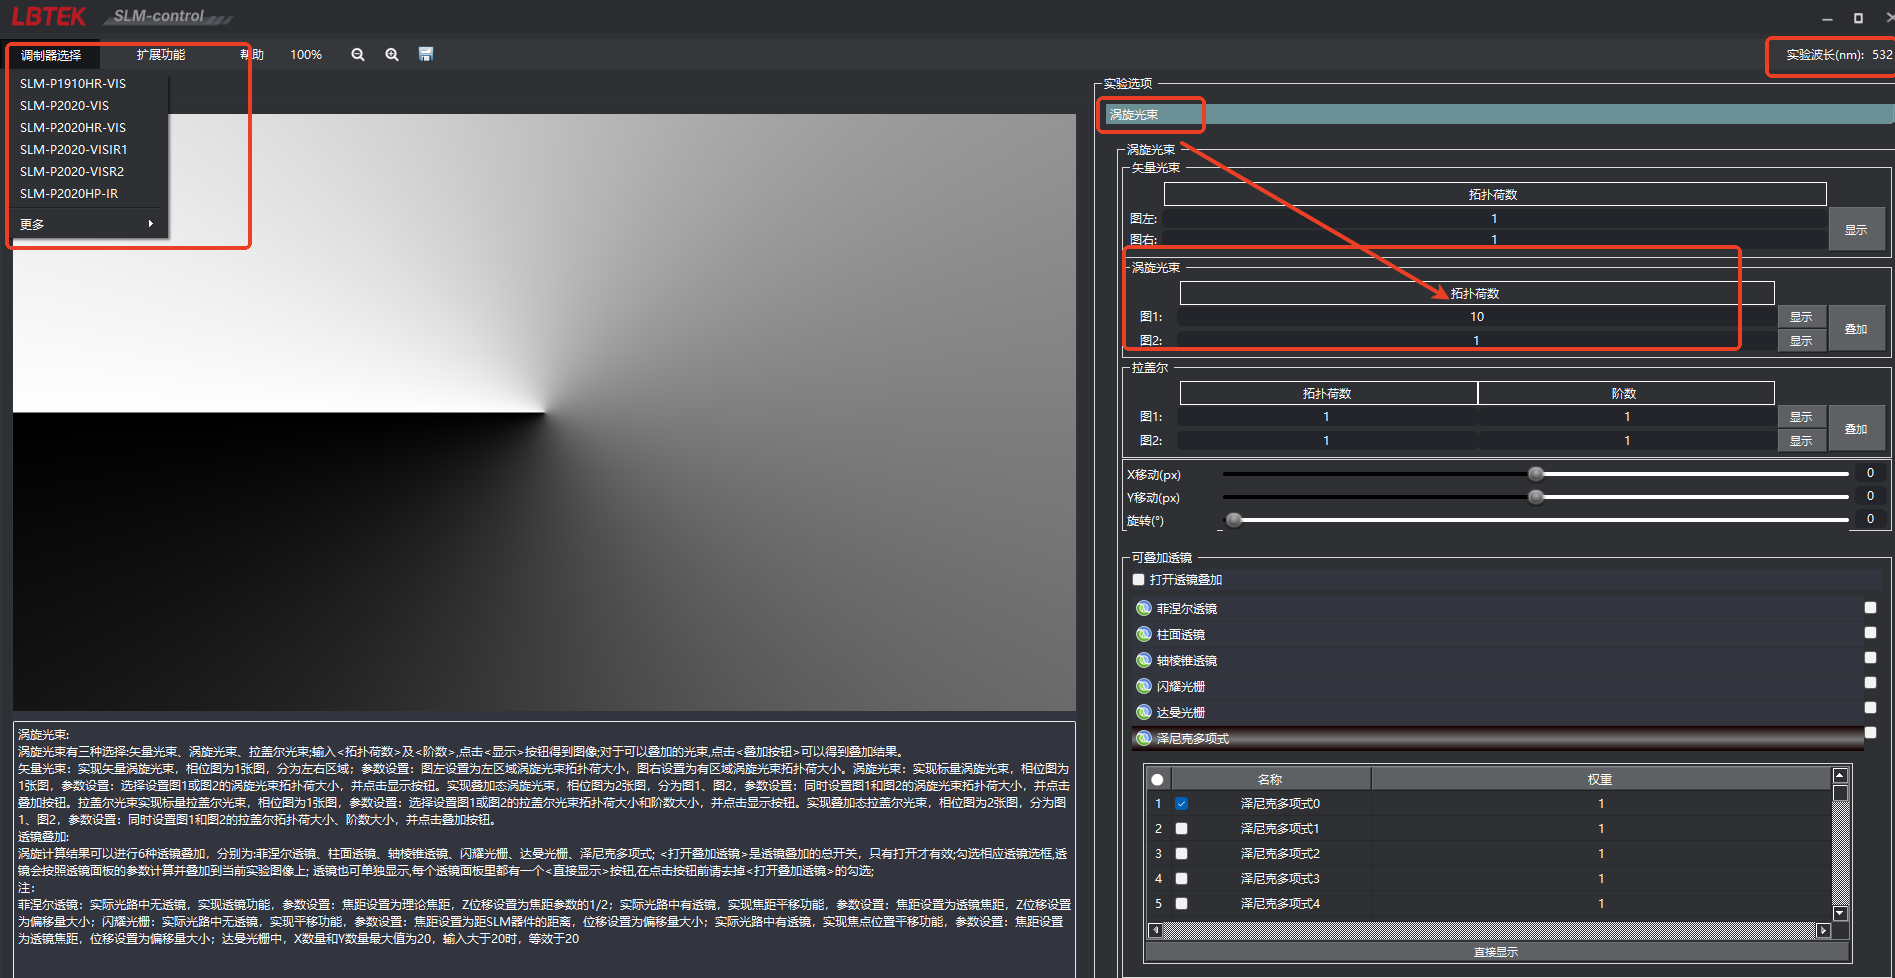Screen dimensions: 1895x978
Task: Click the 闪耀光栅 grating icon
Action: pos(1144,686)
